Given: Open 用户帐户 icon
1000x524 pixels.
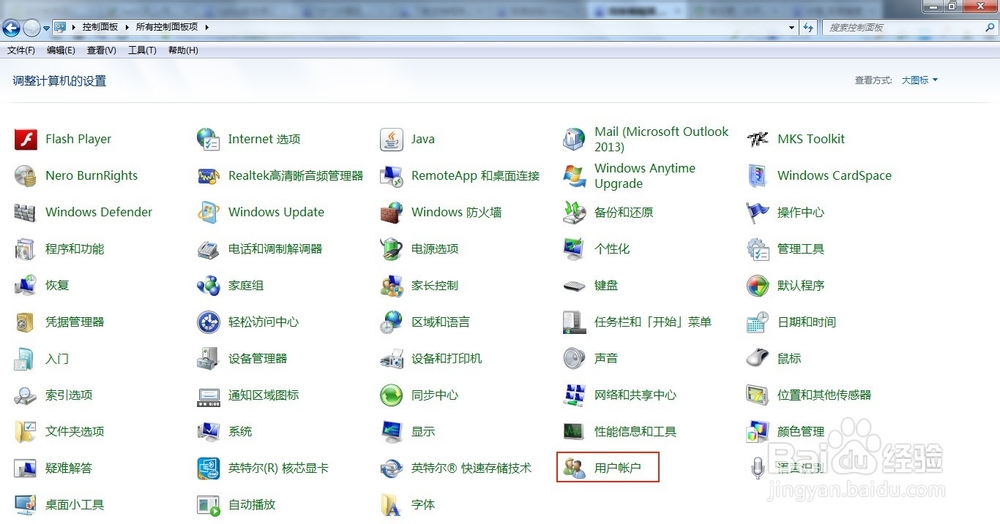Looking at the screenshot, I should [574, 468].
